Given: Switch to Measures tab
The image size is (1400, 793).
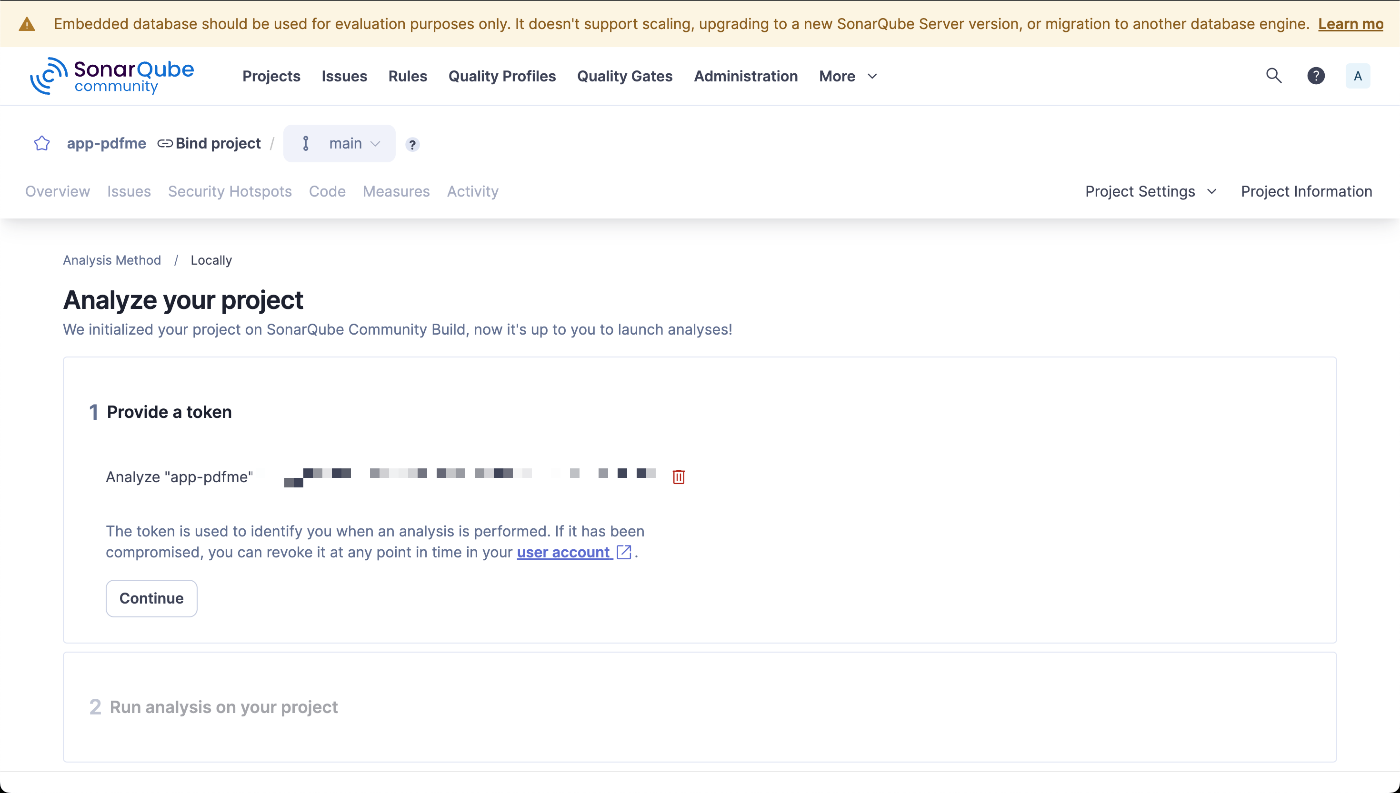Looking at the screenshot, I should tap(396, 191).
